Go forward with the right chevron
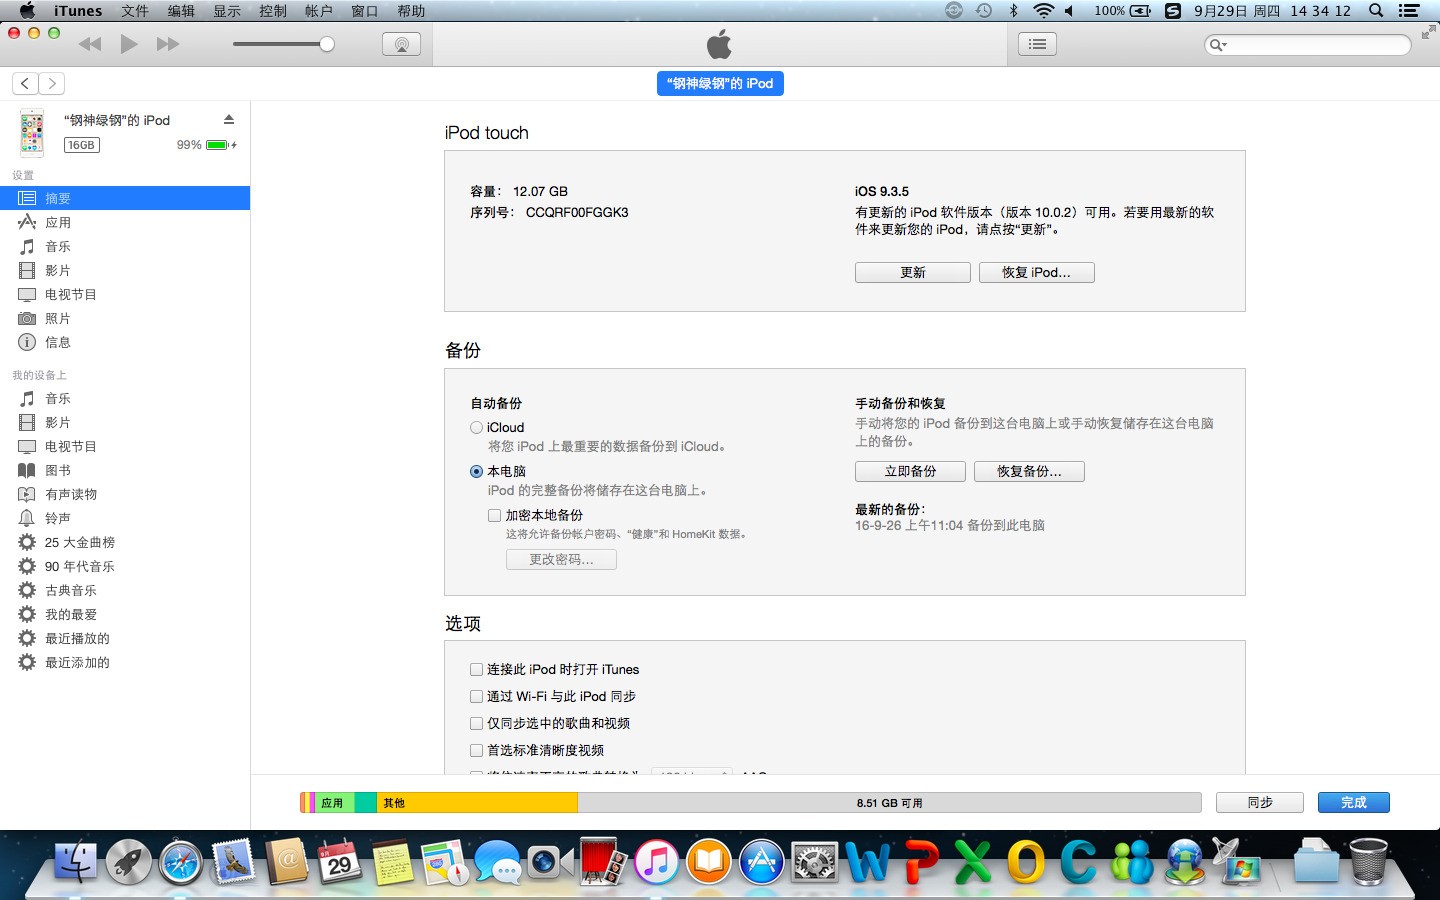Image resolution: width=1440 pixels, height=900 pixels. [x=52, y=84]
